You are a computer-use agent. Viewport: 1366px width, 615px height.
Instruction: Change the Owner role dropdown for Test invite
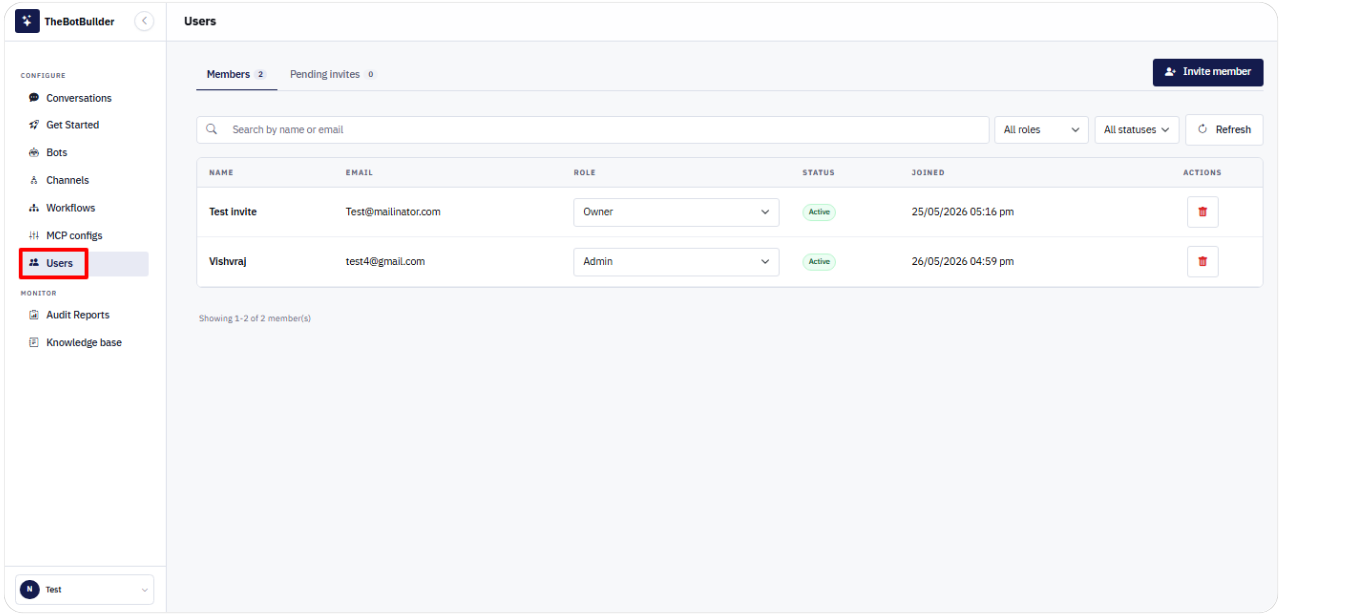676,212
